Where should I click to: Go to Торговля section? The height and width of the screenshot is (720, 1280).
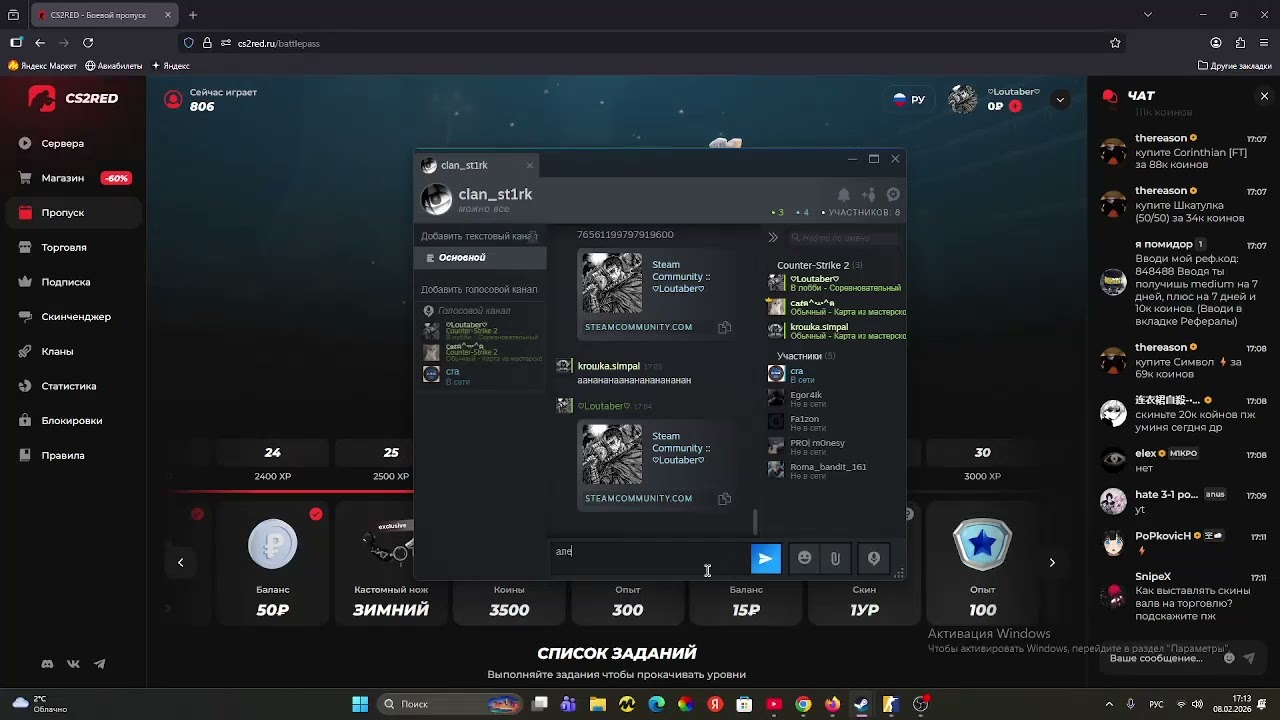63,247
